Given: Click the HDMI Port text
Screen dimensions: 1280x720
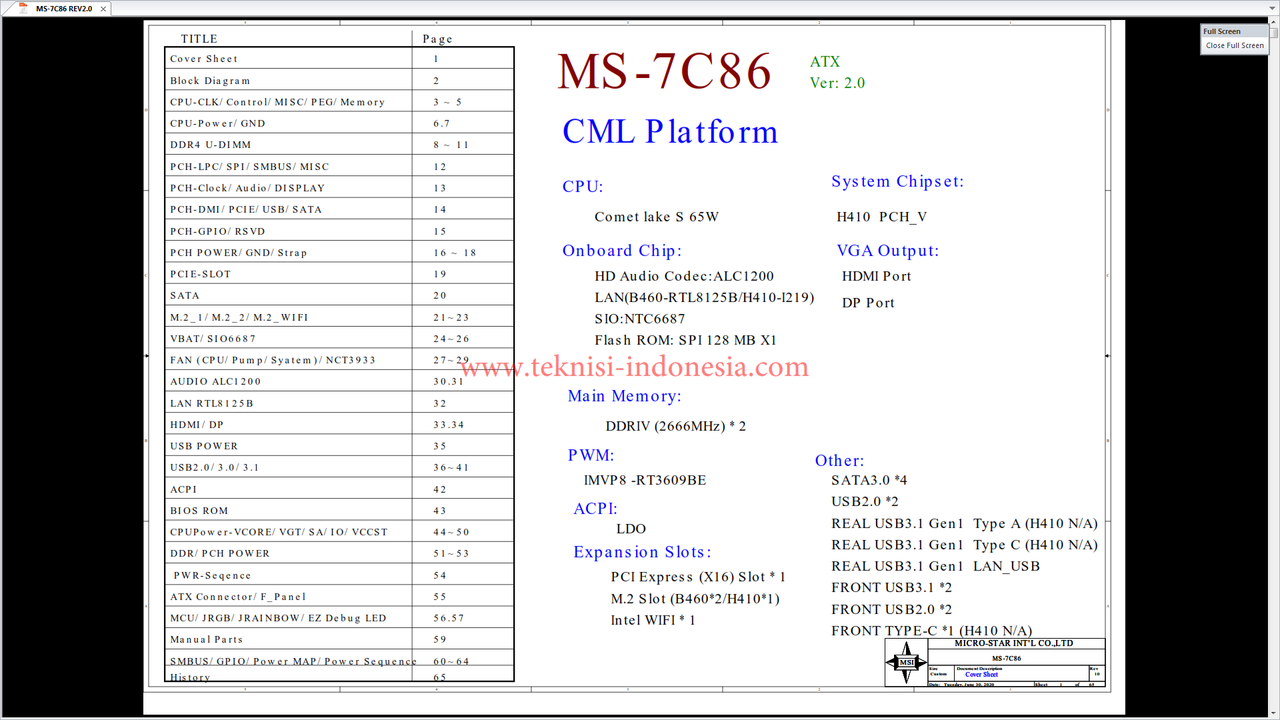Looking at the screenshot, I should [877, 276].
